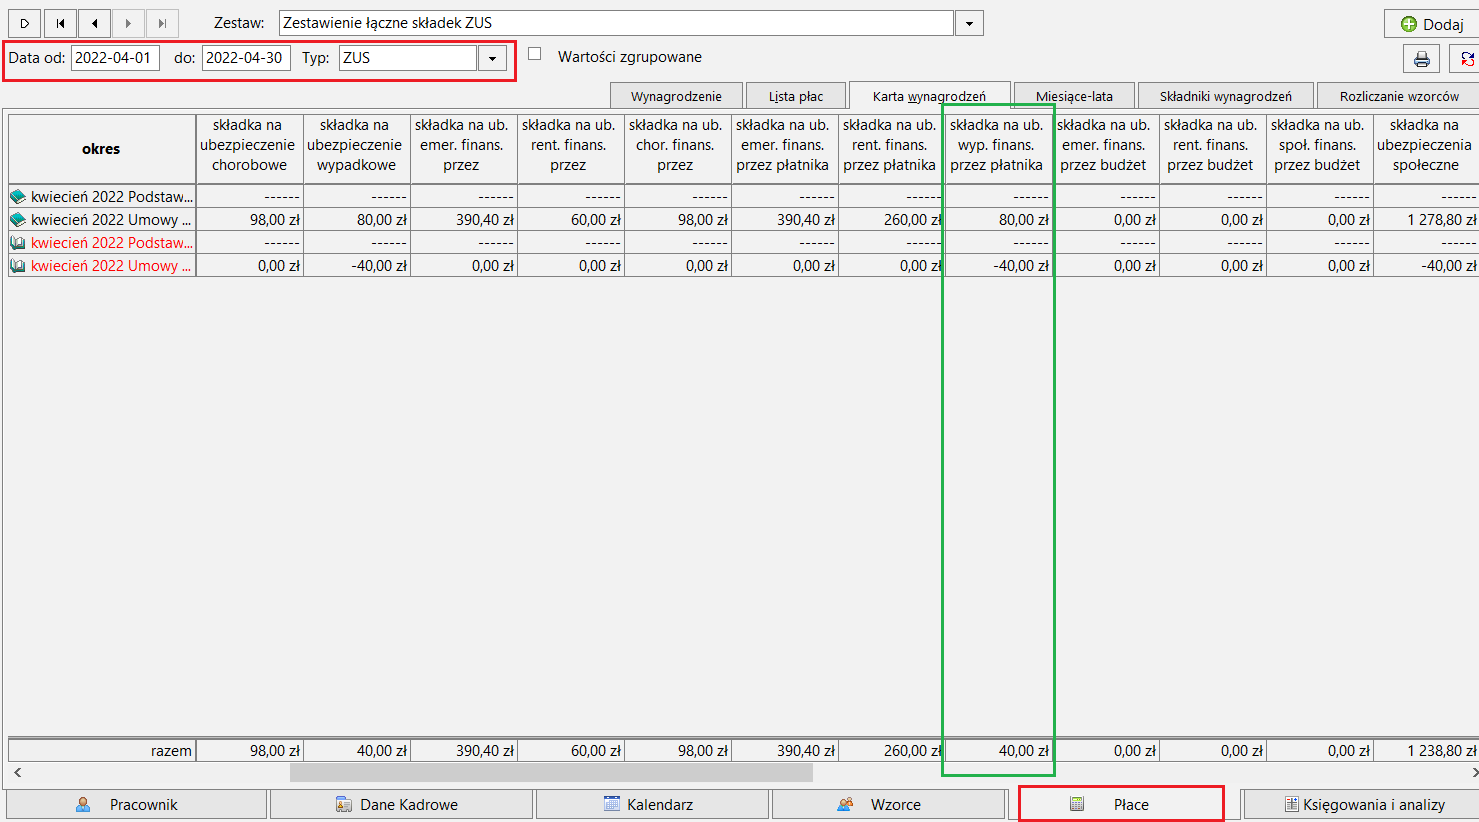Viewport: 1479px width, 822px height.
Task: Click left scroll arrow of table scrollbar
Action: pos(17,773)
